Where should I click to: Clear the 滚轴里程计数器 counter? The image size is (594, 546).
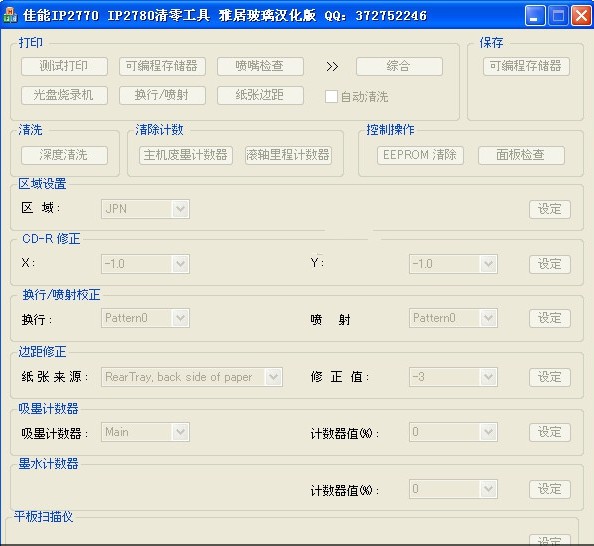[x=288, y=155]
